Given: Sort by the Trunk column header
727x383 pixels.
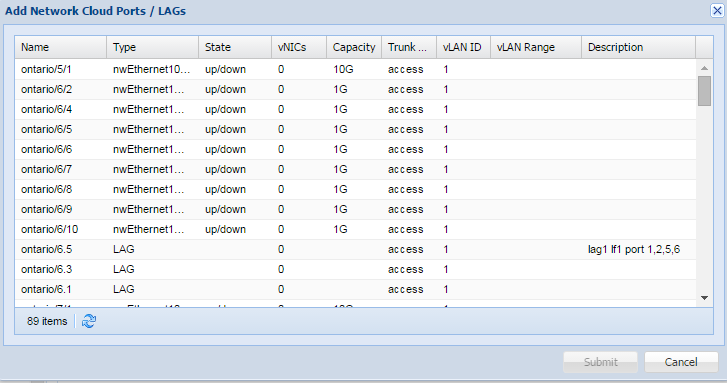Looking at the screenshot, I should (x=409, y=47).
